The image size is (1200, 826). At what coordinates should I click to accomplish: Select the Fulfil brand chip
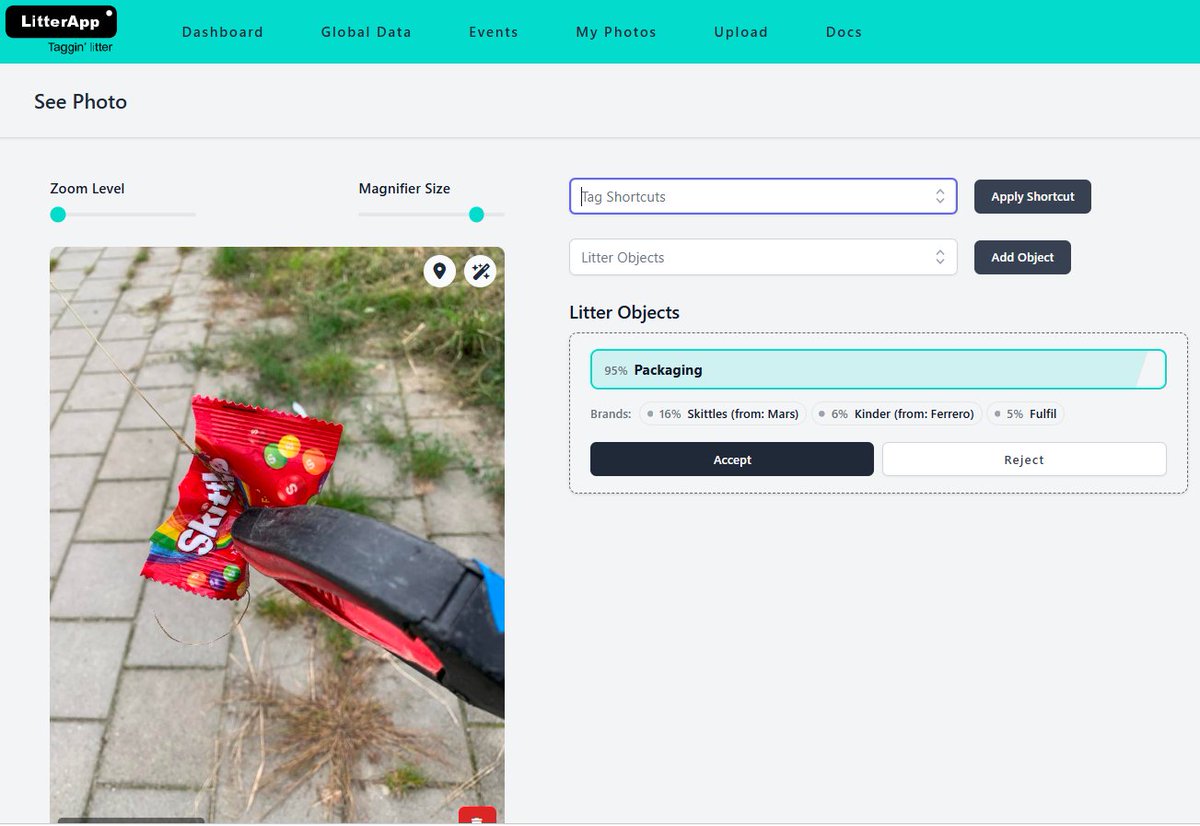click(1025, 414)
